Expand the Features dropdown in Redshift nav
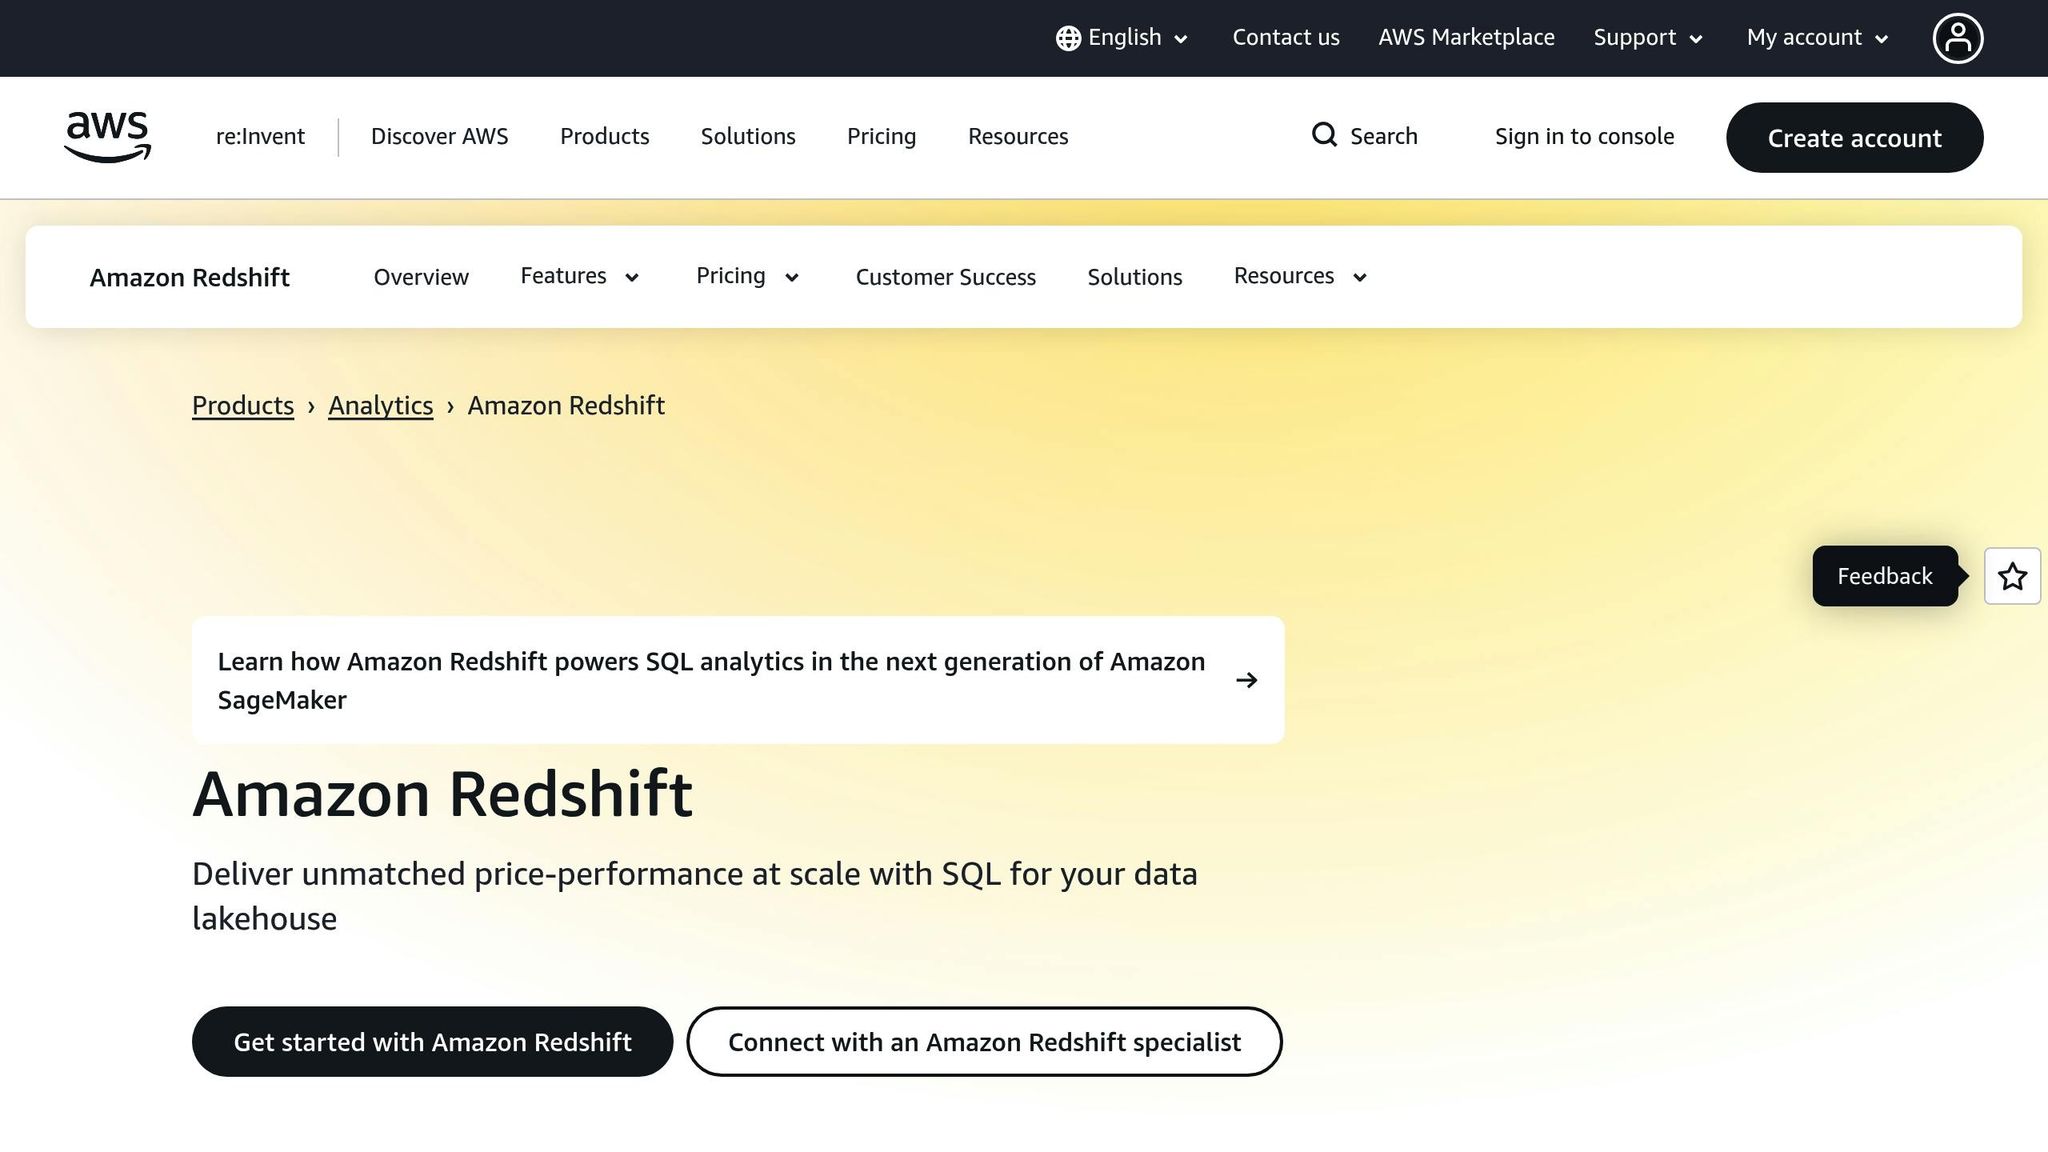Screen dimensions: 2048x1152 pyautogui.click(x=578, y=276)
